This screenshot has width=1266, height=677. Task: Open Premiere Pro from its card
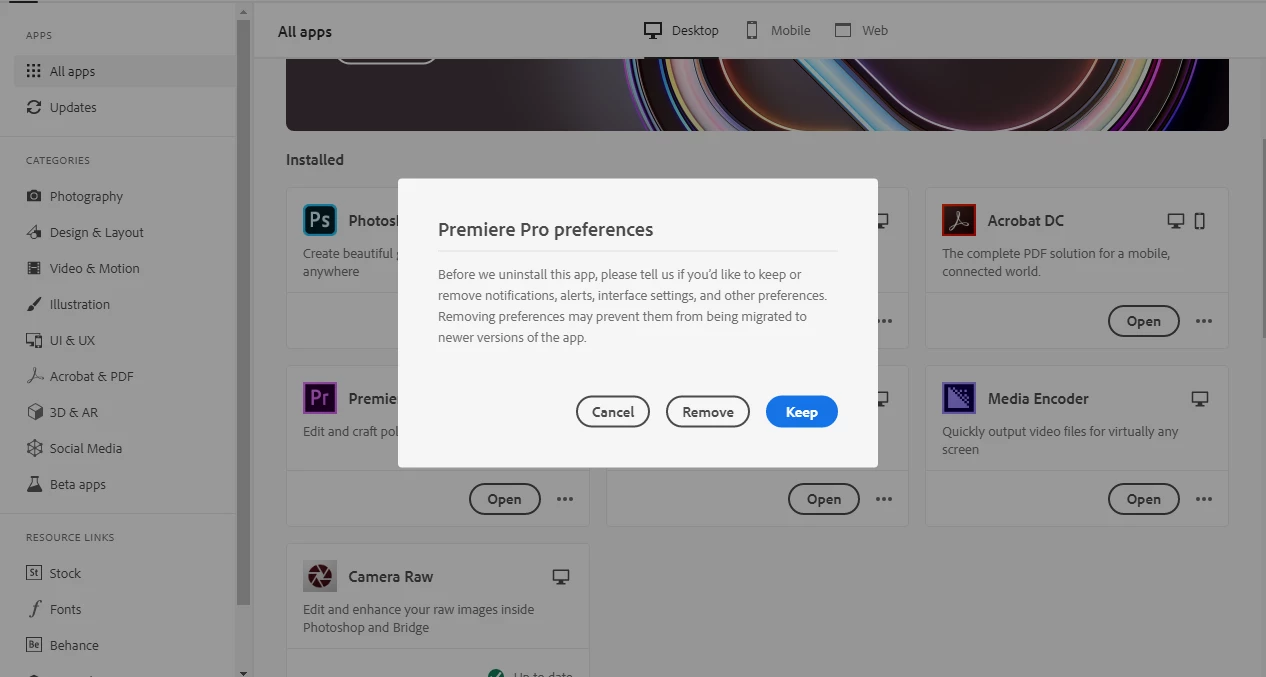point(504,499)
